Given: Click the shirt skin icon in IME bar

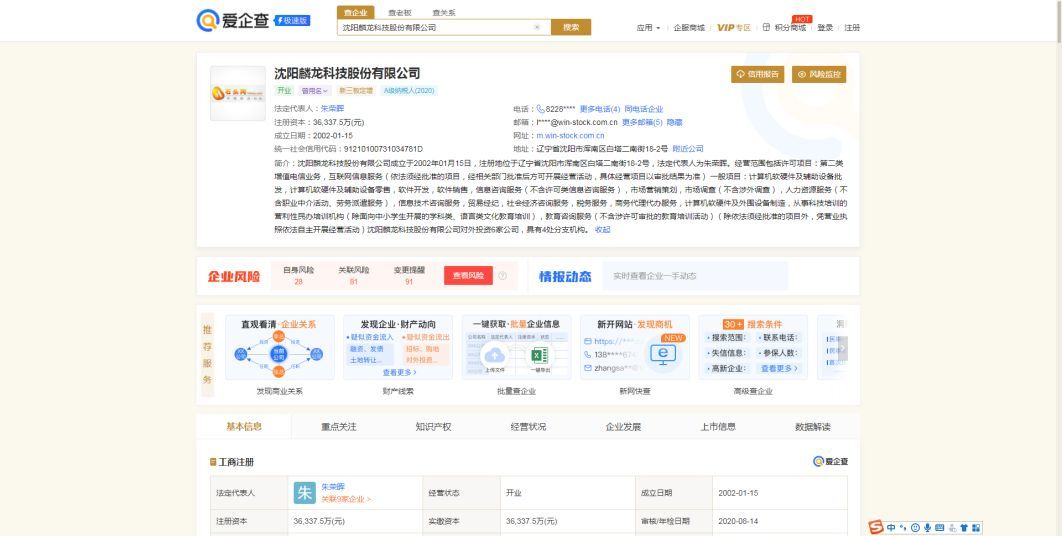Looking at the screenshot, I should 964,527.
